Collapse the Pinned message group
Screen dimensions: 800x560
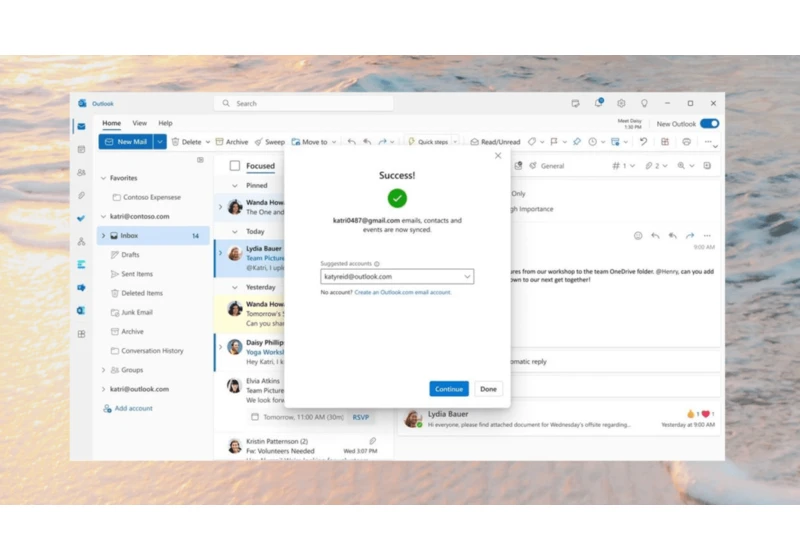click(235, 186)
